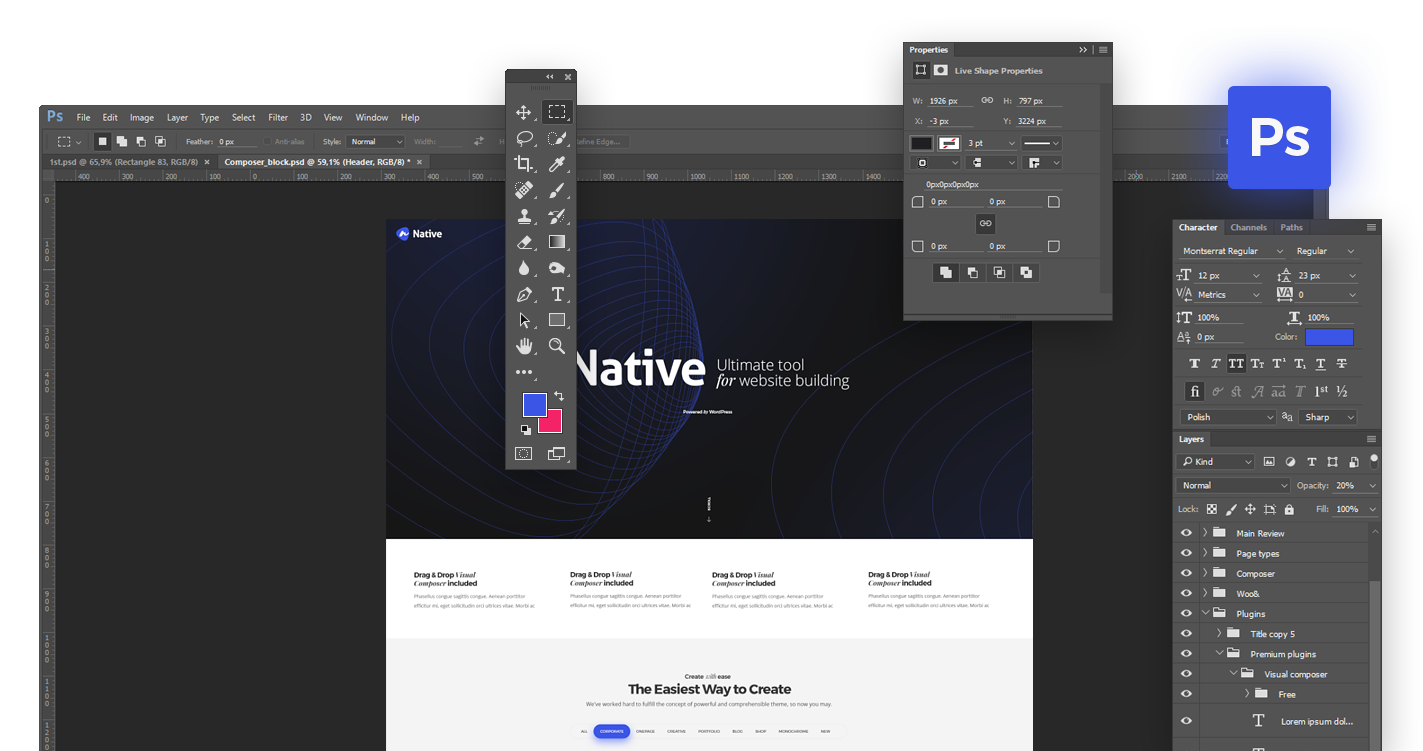This screenshot has width=1423, height=751.
Task: Open the Edit Toolbar three-dots button
Action: pyautogui.click(x=524, y=372)
